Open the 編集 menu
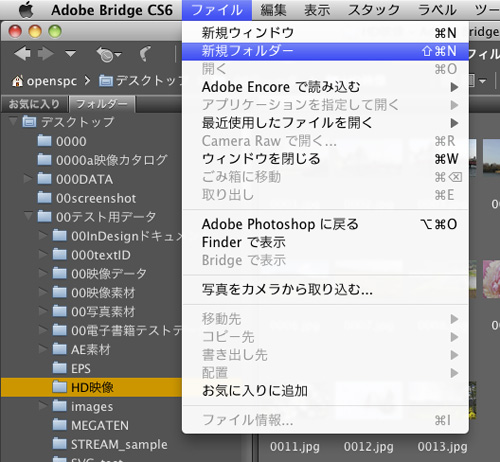The image size is (500, 462). [x=273, y=10]
